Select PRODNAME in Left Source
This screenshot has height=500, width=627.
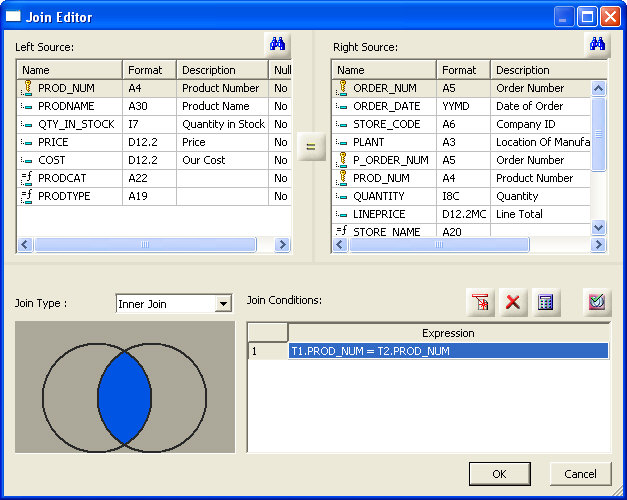(66, 106)
